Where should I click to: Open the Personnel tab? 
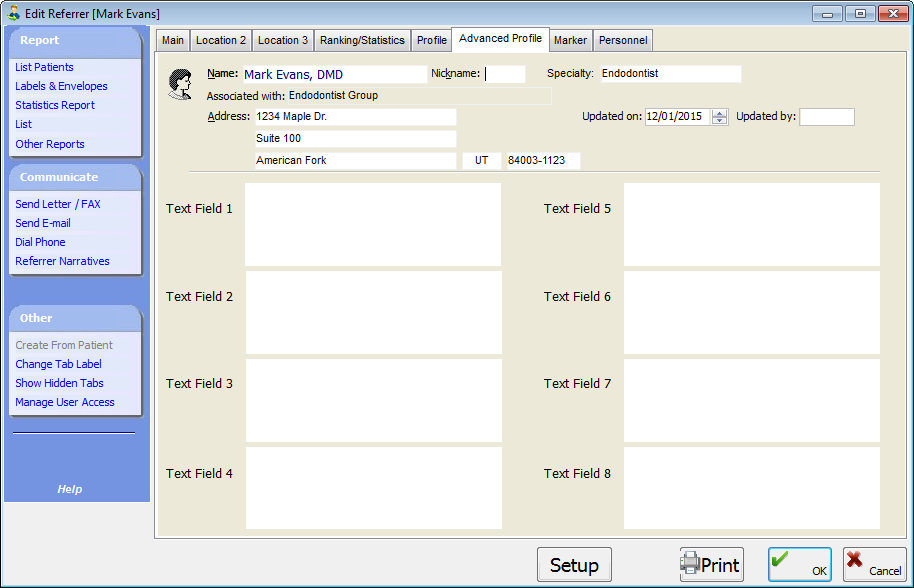pyautogui.click(x=622, y=40)
